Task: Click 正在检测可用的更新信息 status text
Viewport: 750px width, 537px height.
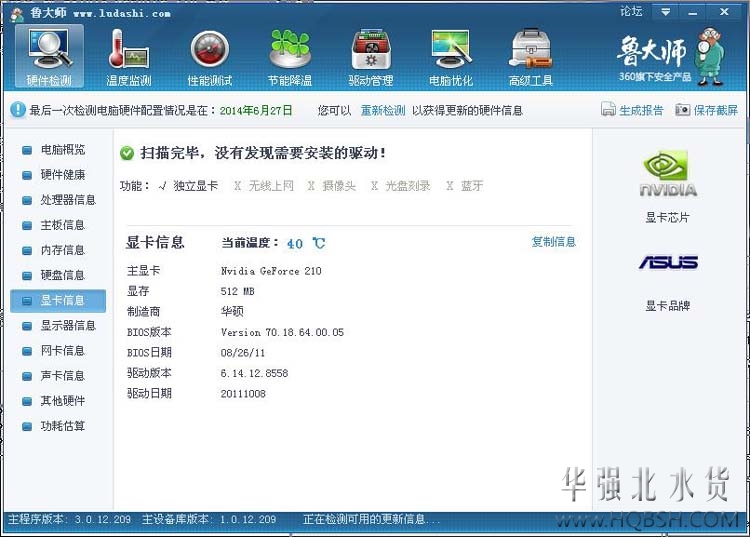Action: pyautogui.click(x=371, y=519)
